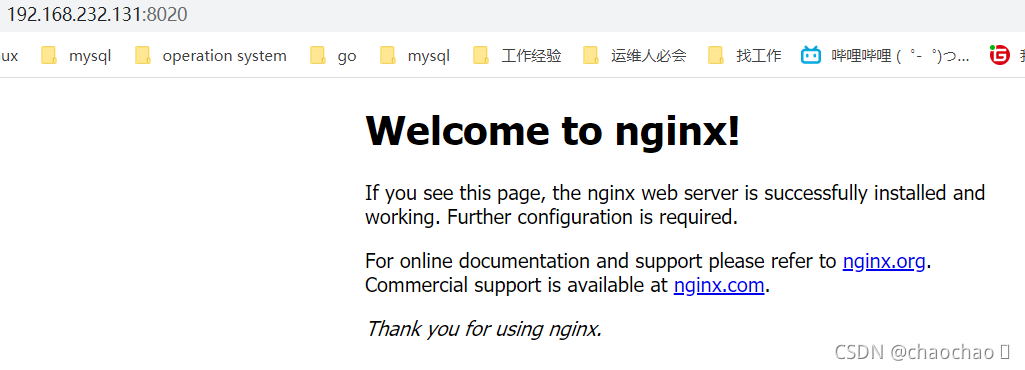Follow the nginx.com commercial support link
This screenshot has width=1025, height=370.
tap(718, 286)
